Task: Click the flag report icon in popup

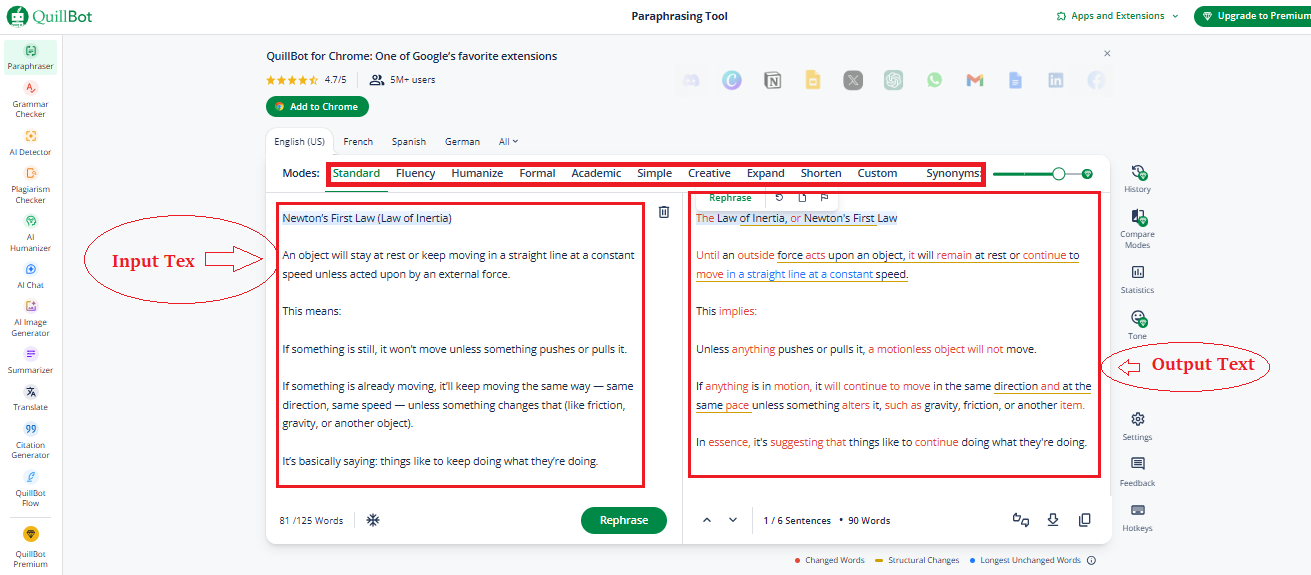Action: [x=824, y=198]
